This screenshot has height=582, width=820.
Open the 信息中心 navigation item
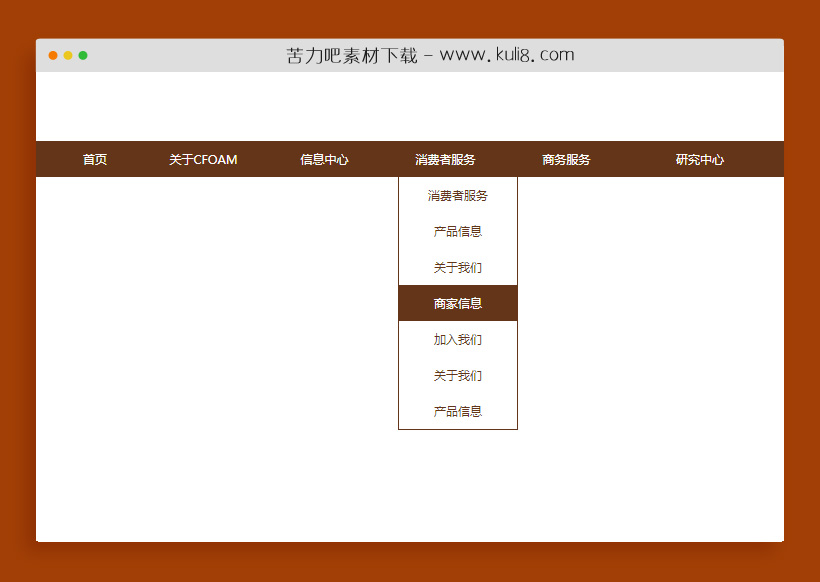coord(323,159)
